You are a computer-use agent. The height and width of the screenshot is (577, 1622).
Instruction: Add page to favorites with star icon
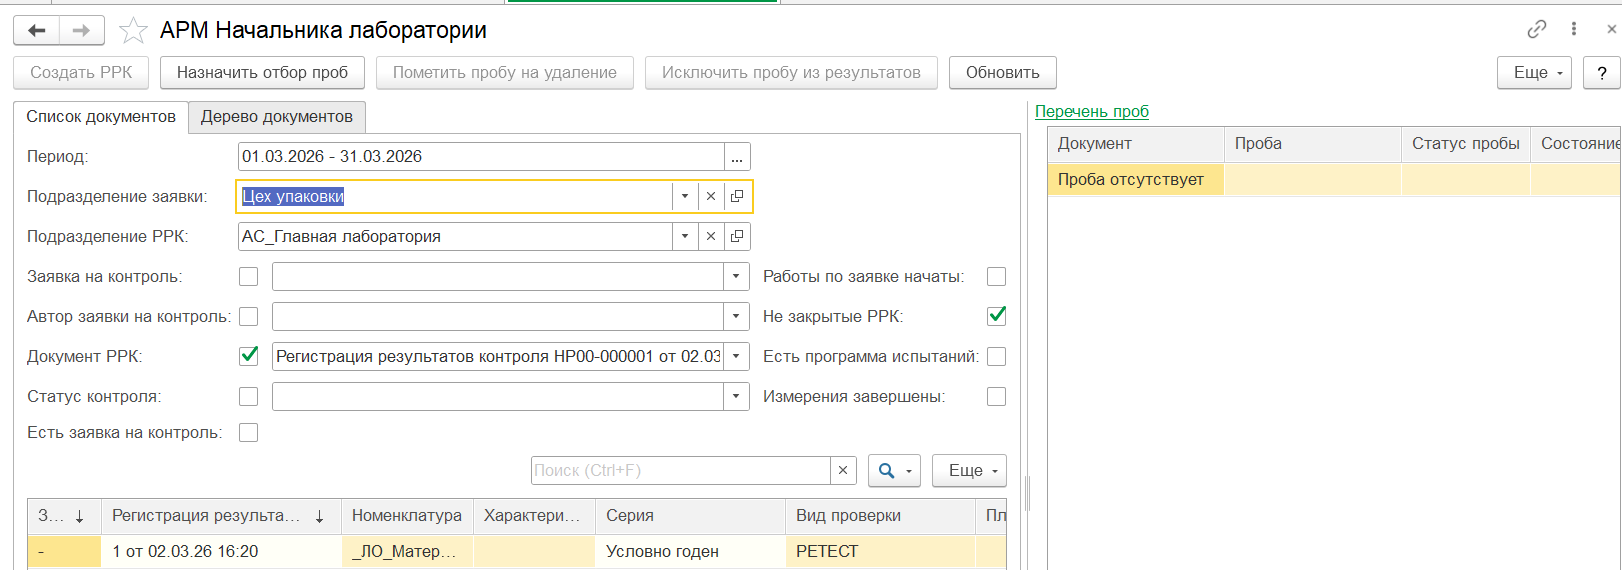click(x=133, y=31)
